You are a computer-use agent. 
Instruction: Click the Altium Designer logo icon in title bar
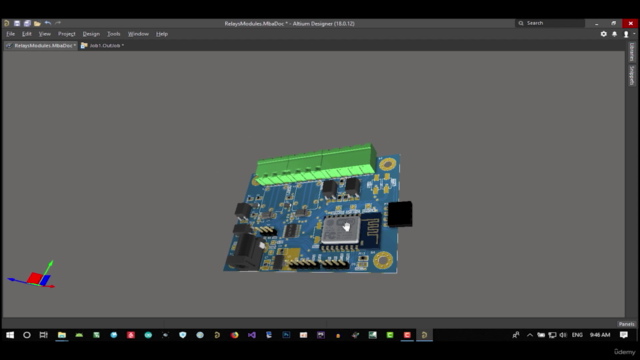(x=7, y=24)
